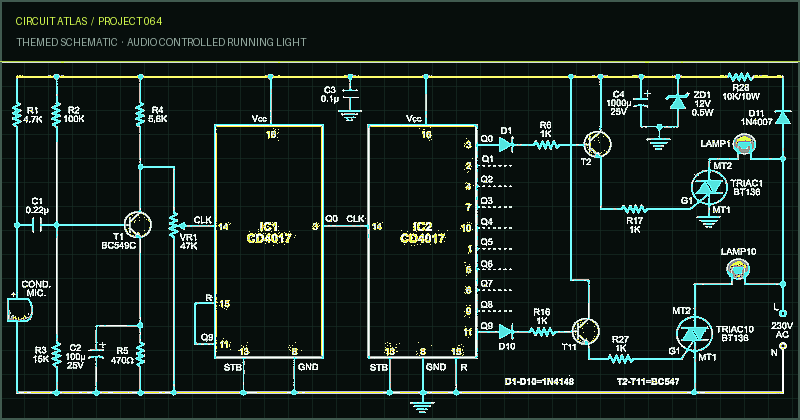Select the 'AUDIO CONTROLLED RUNNING LIGHT' subtitle
Viewport: 800px width, 420px height.
[x=217, y=42]
